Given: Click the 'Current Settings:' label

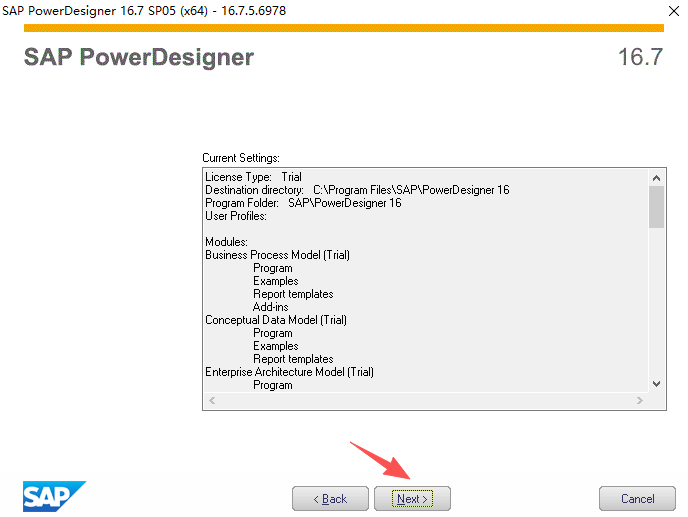Looking at the screenshot, I should (x=241, y=158).
